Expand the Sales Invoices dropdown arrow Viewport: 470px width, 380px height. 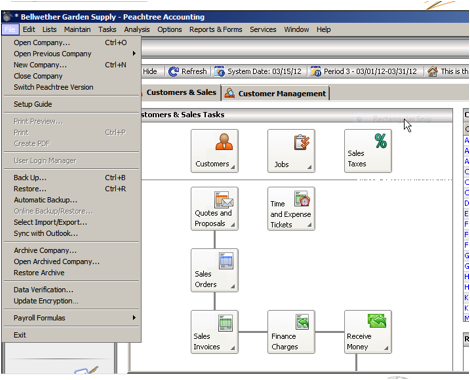(x=233, y=348)
